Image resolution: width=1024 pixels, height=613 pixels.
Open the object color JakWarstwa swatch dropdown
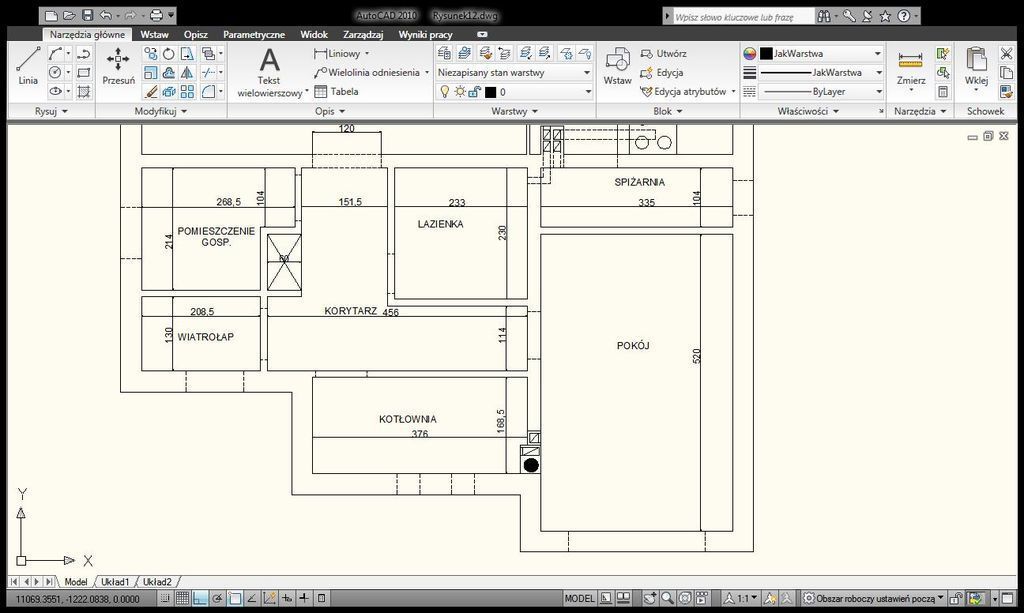(822, 54)
